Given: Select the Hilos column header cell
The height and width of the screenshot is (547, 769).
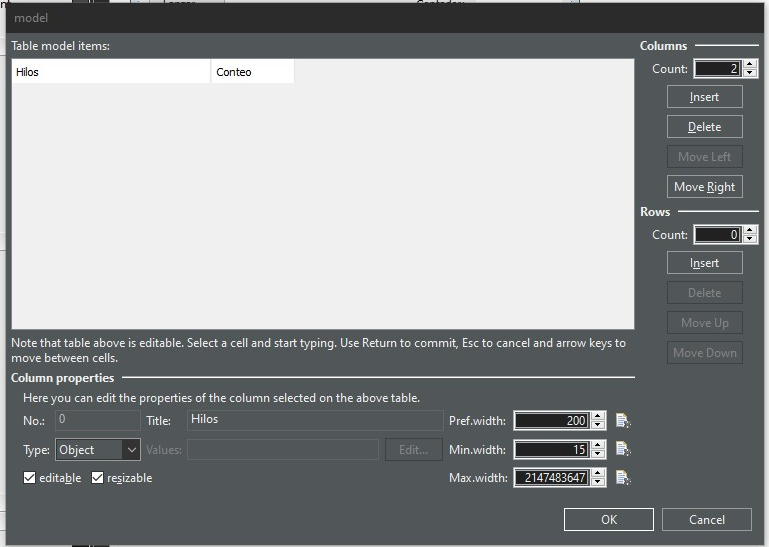Looking at the screenshot, I should pyautogui.click(x=110, y=72).
